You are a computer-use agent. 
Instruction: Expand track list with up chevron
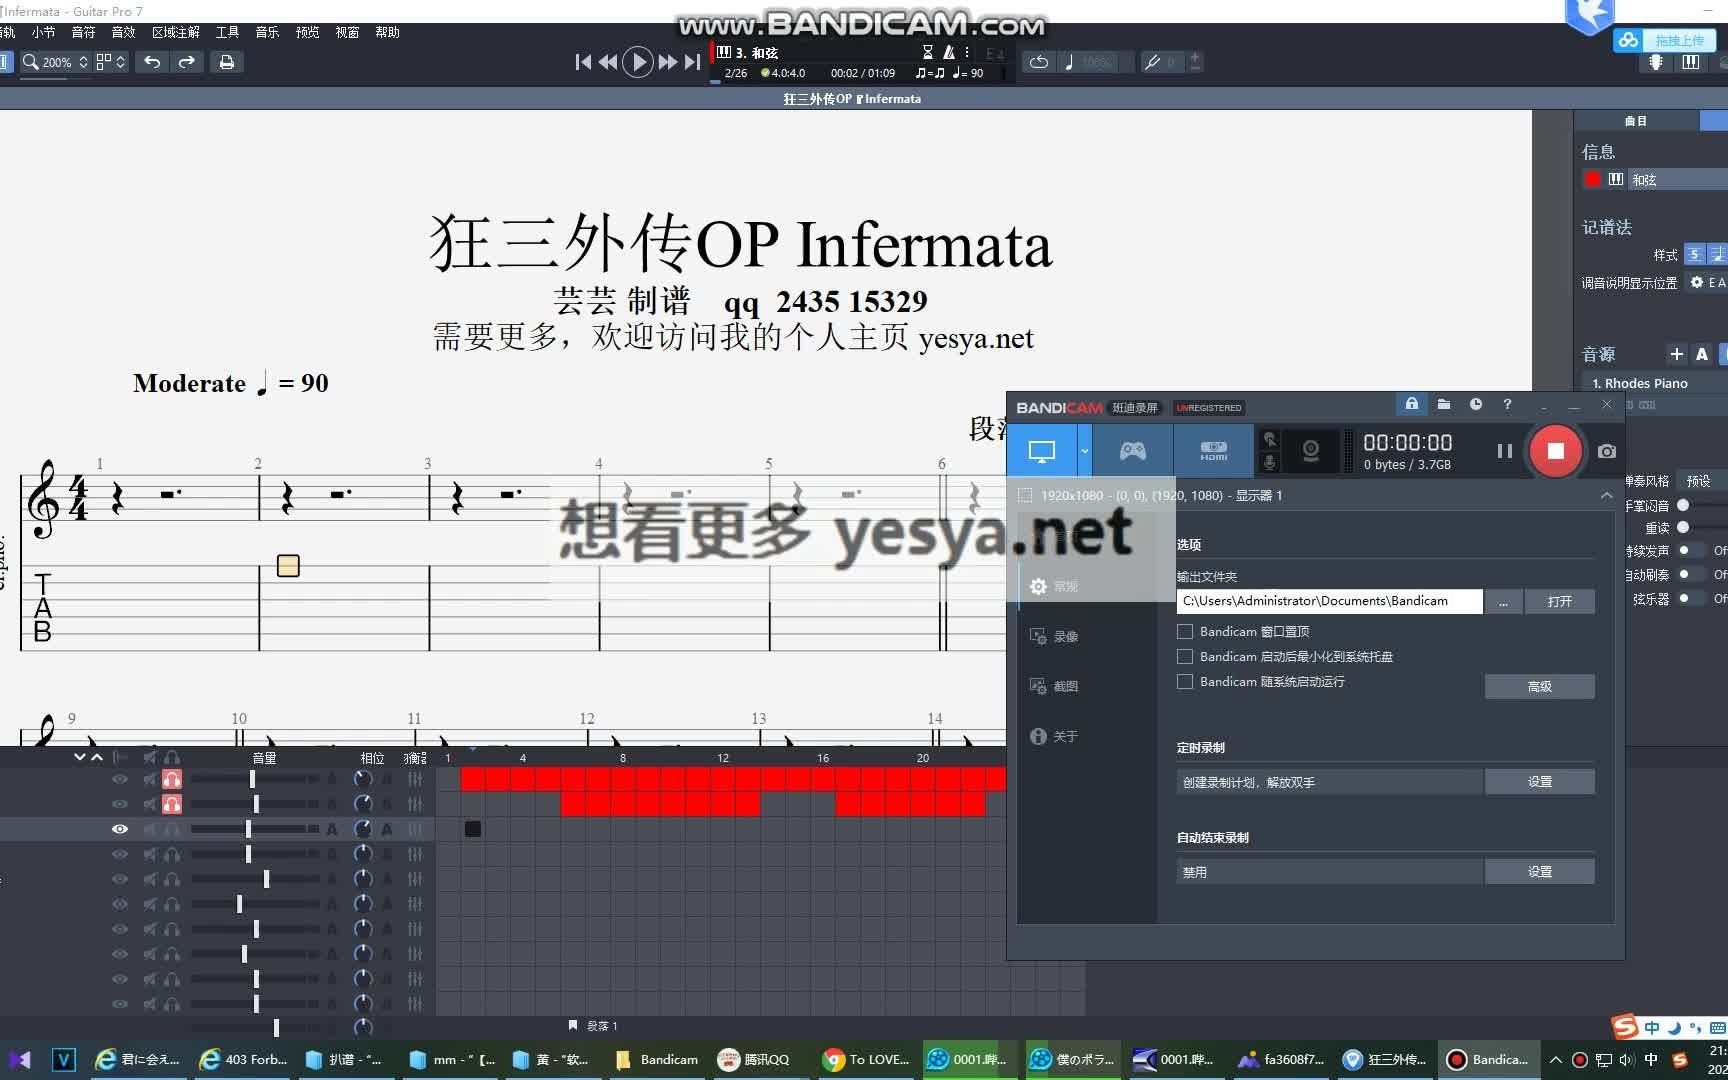point(97,757)
